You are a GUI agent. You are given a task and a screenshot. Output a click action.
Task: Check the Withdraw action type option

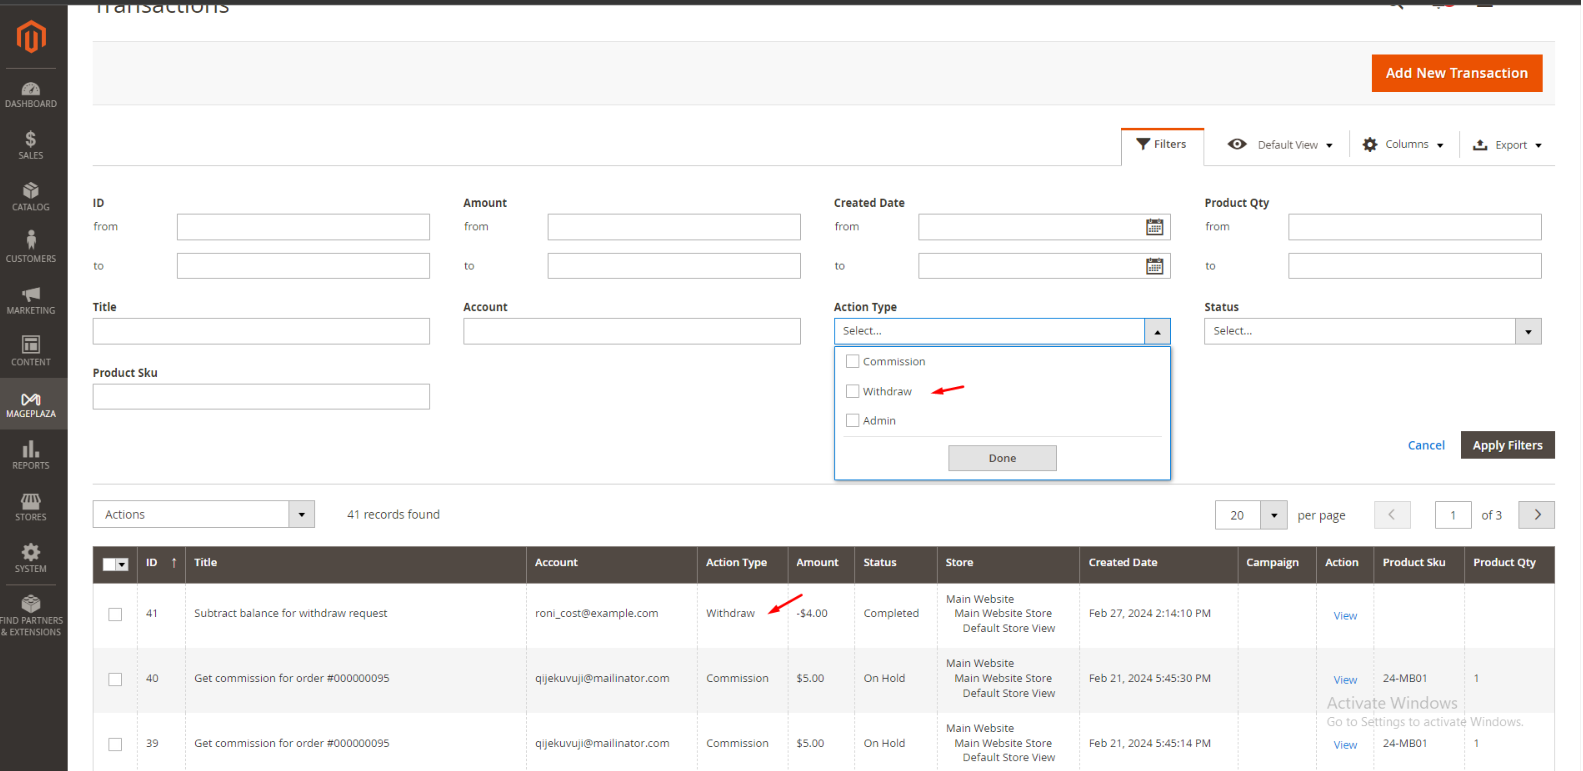[x=853, y=391]
